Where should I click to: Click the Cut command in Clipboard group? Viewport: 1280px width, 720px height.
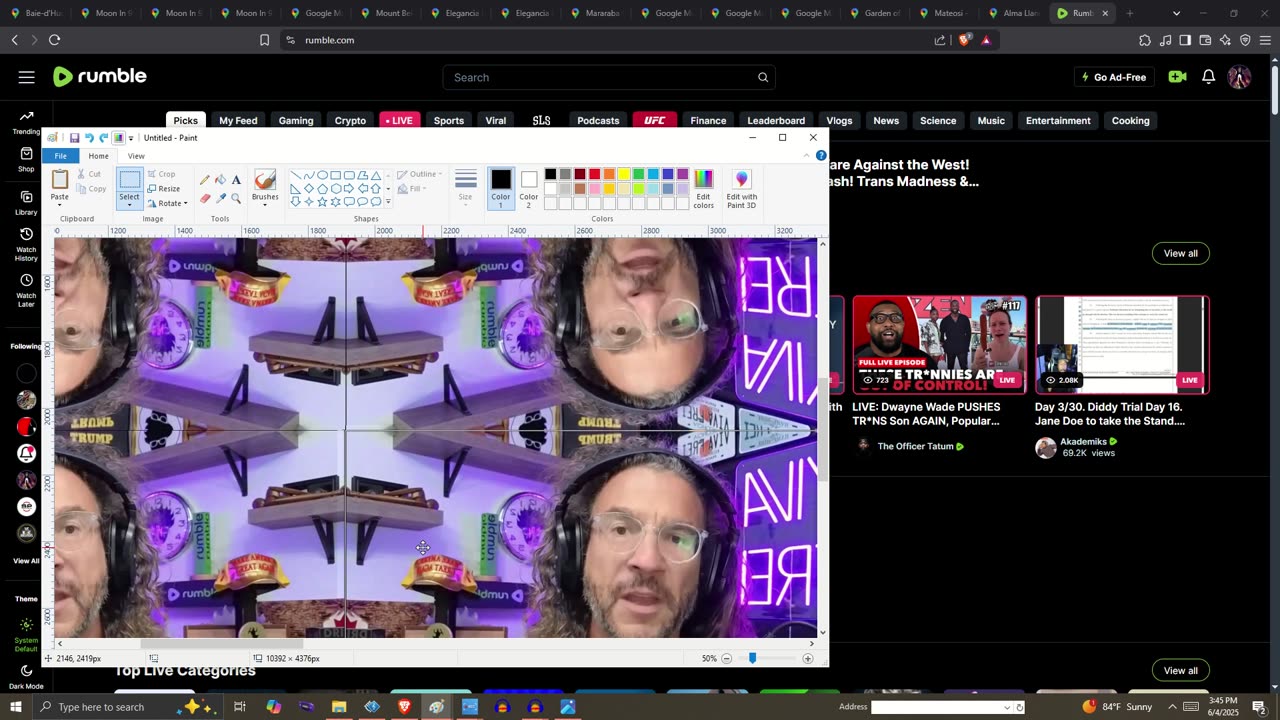click(88, 174)
